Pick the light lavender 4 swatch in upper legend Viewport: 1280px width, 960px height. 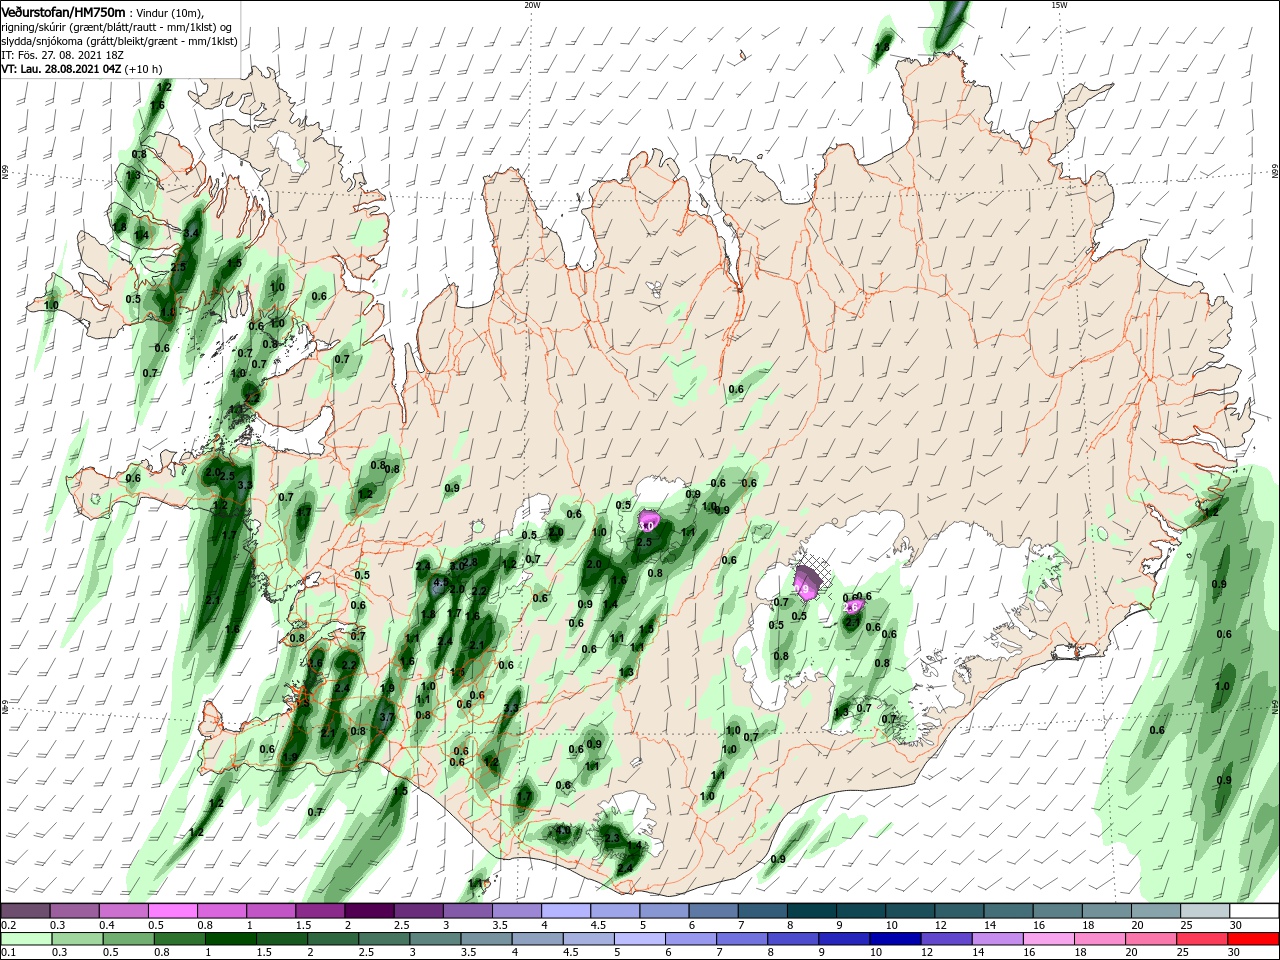tap(566, 911)
